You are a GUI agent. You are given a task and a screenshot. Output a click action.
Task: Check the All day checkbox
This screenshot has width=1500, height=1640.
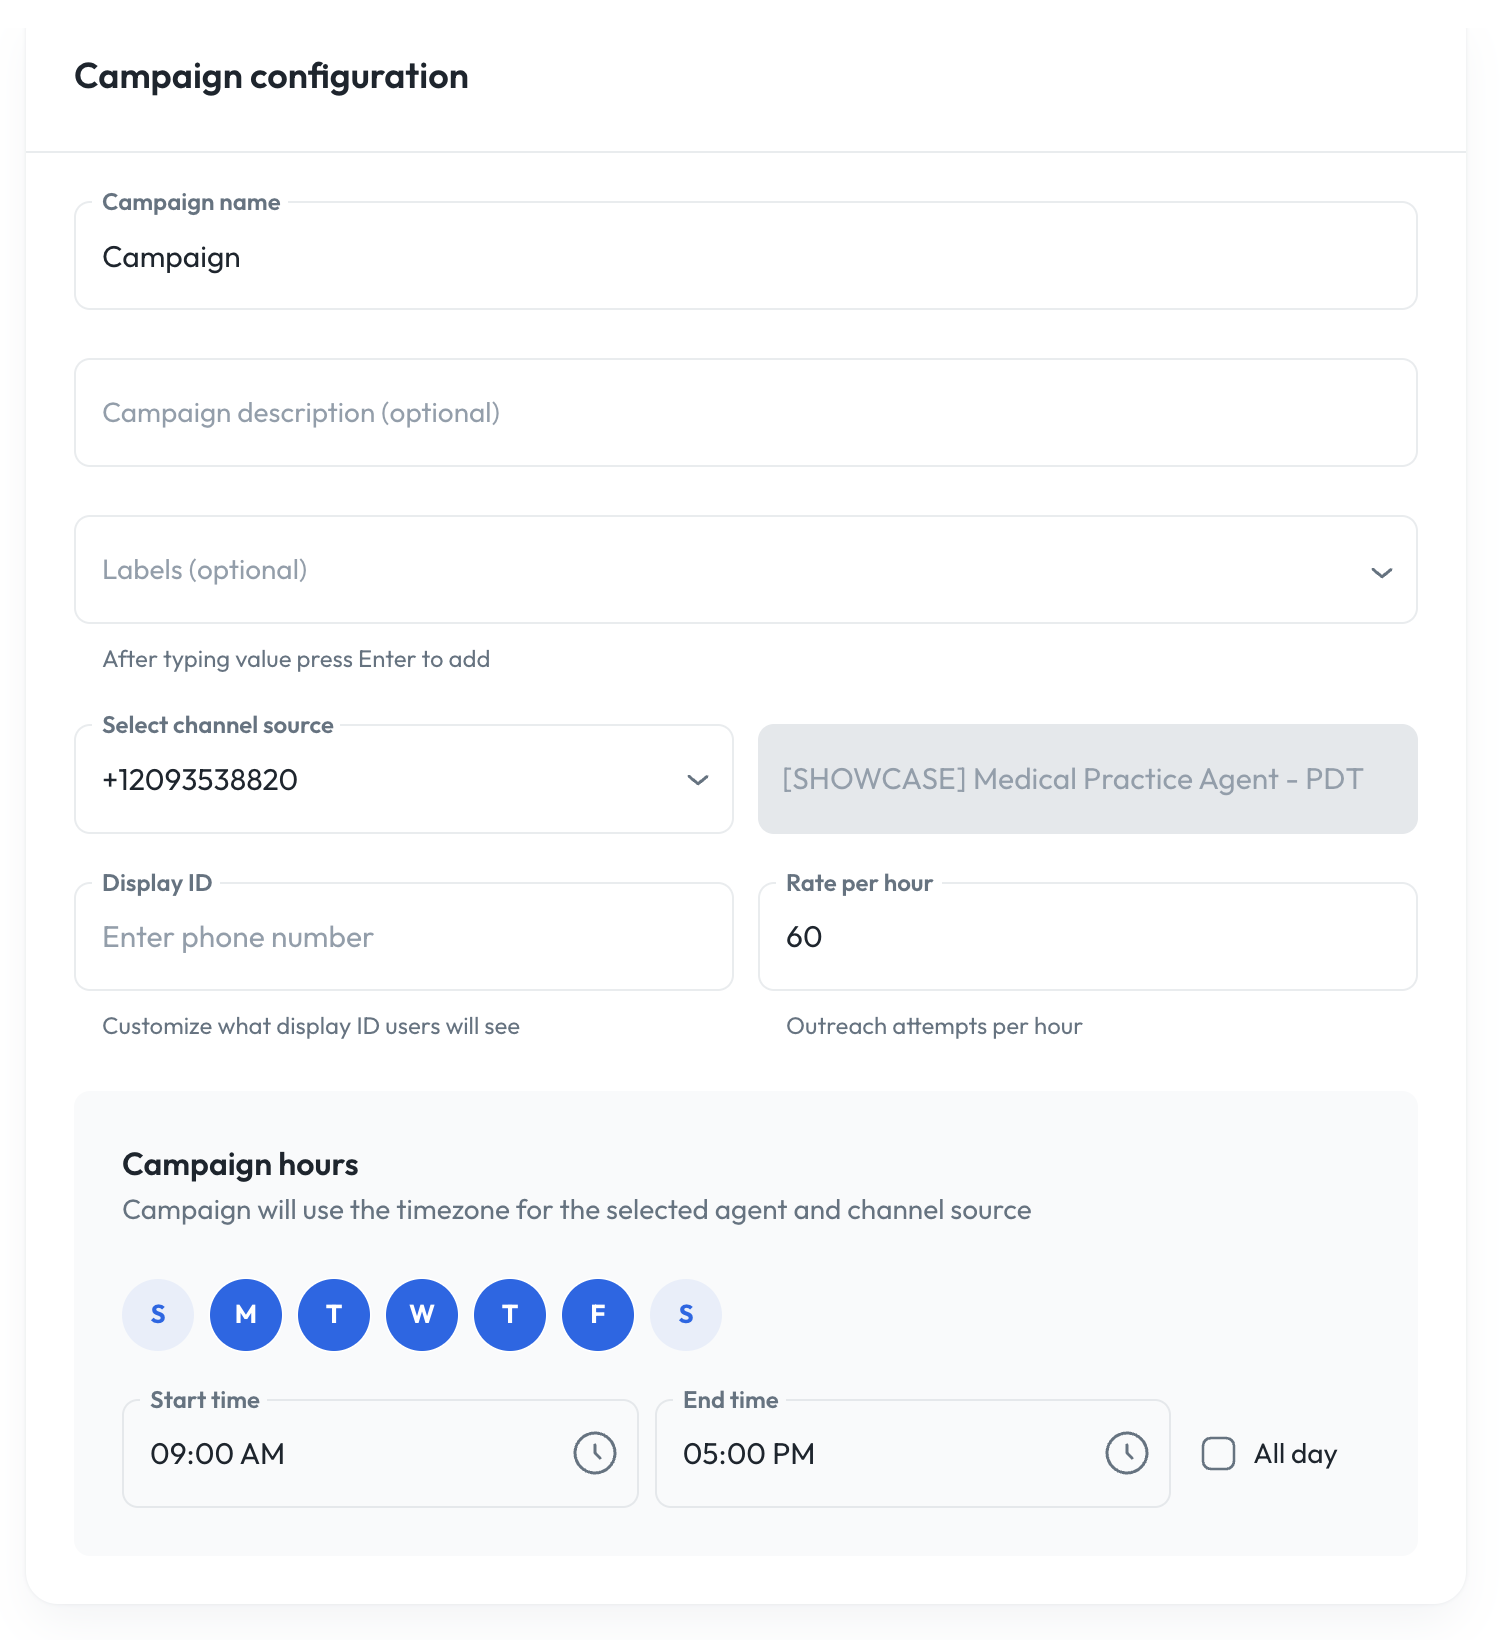1218,1453
